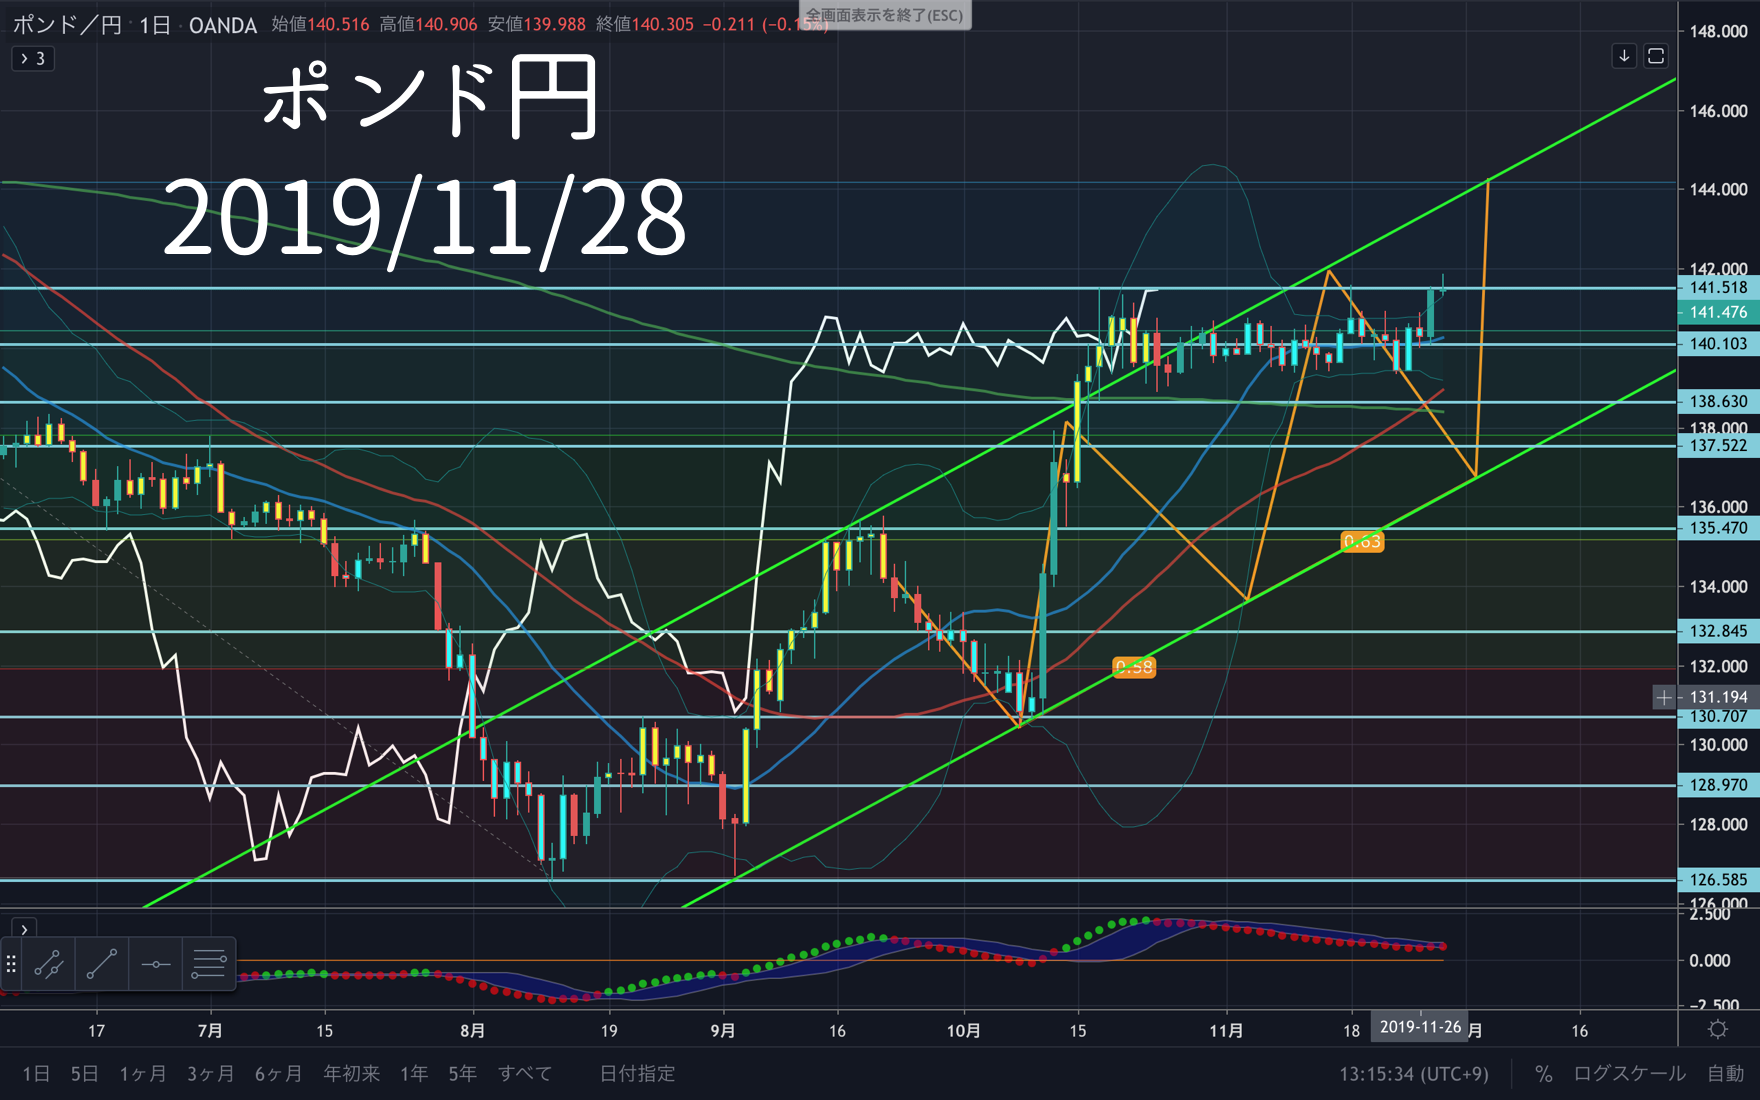Screen dimensions: 1760x1100
Task: Click the 141.518 price label
Action: click(1719, 287)
